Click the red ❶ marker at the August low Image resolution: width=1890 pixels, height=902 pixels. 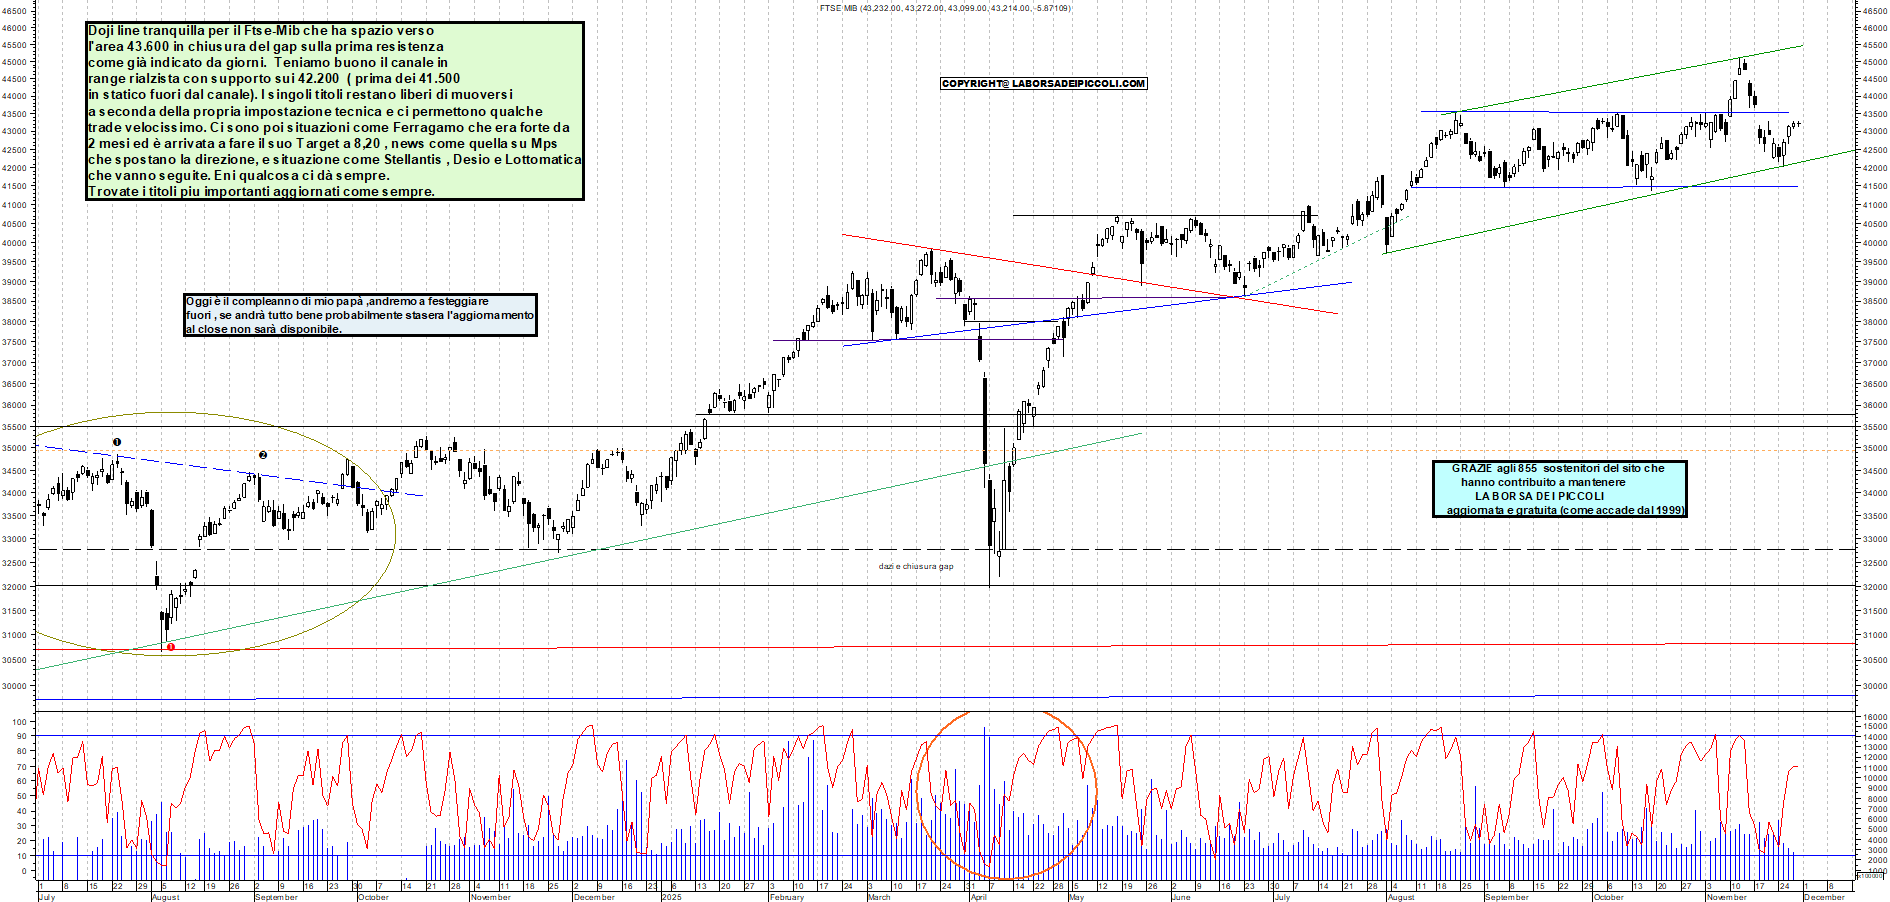170,648
